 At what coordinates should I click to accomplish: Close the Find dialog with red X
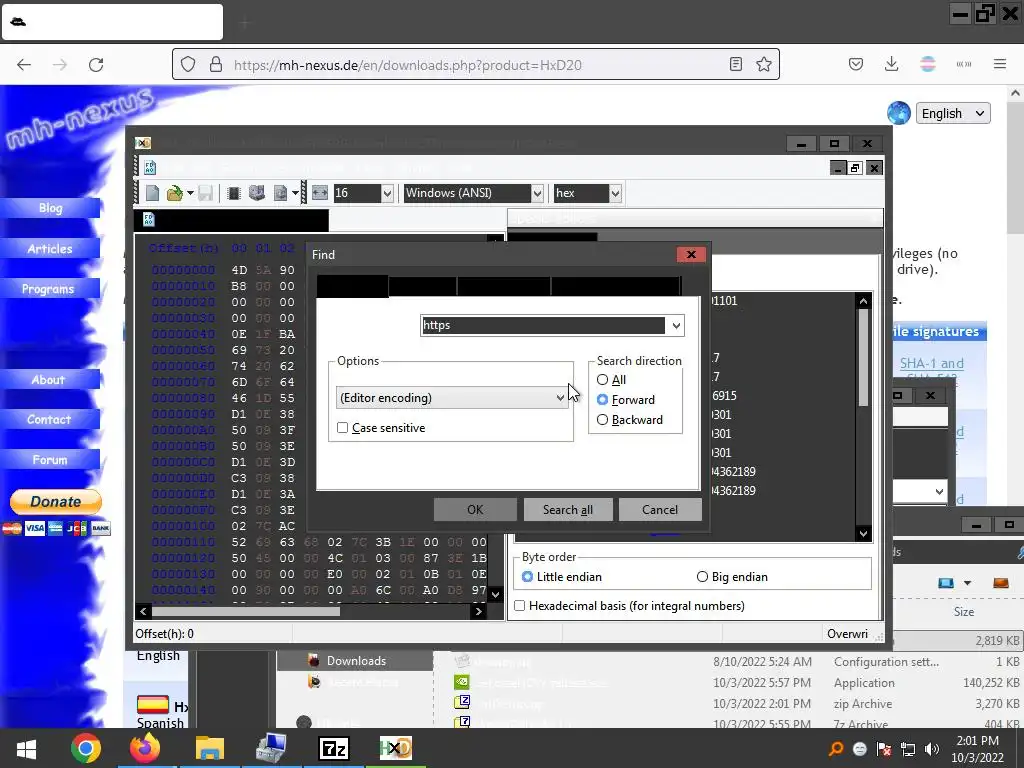(691, 254)
